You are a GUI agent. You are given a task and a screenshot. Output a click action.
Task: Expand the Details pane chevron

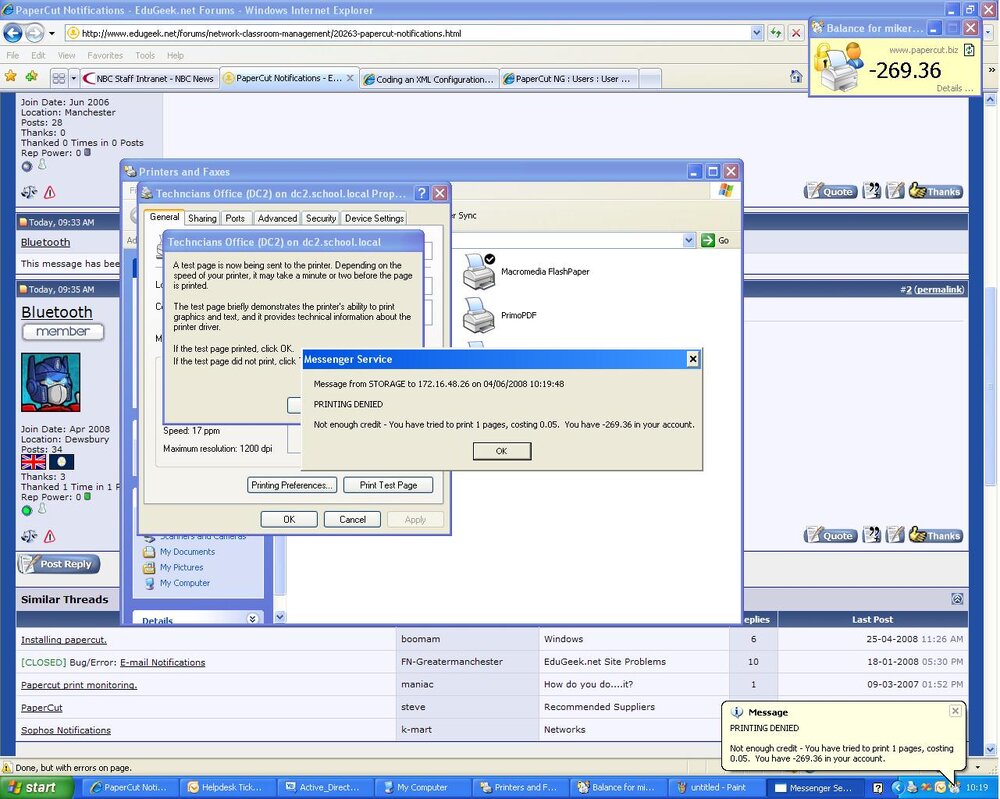[x=253, y=619]
